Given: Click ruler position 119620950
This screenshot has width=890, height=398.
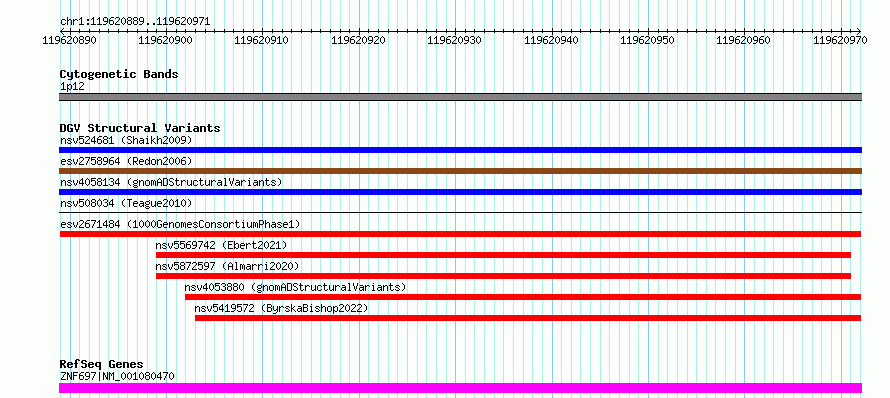Looking at the screenshot, I should click(x=648, y=41).
